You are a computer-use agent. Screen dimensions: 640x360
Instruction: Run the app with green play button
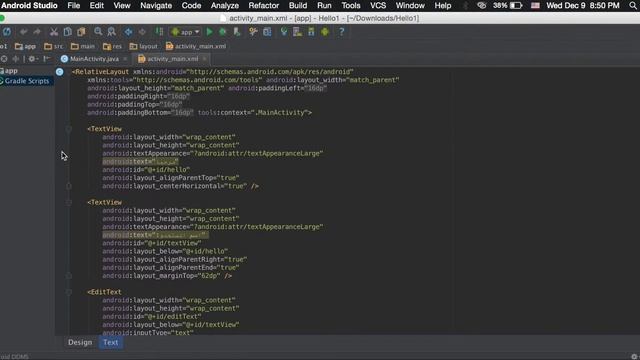pyautogui.click(x=209, y=32)
